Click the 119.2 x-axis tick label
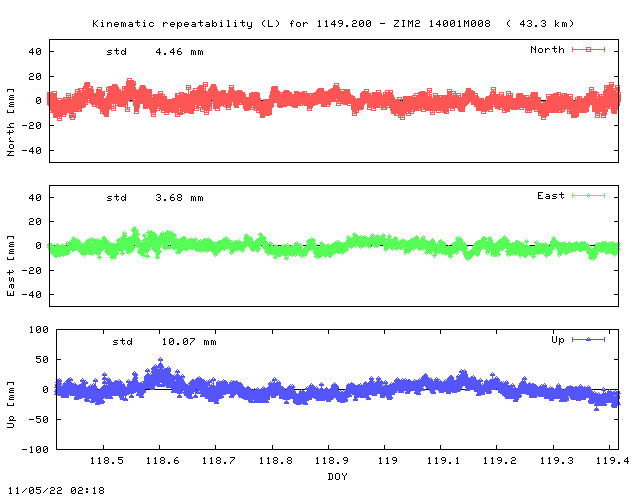The height and width of the screenshot is (496, 640). click(500, 461)
